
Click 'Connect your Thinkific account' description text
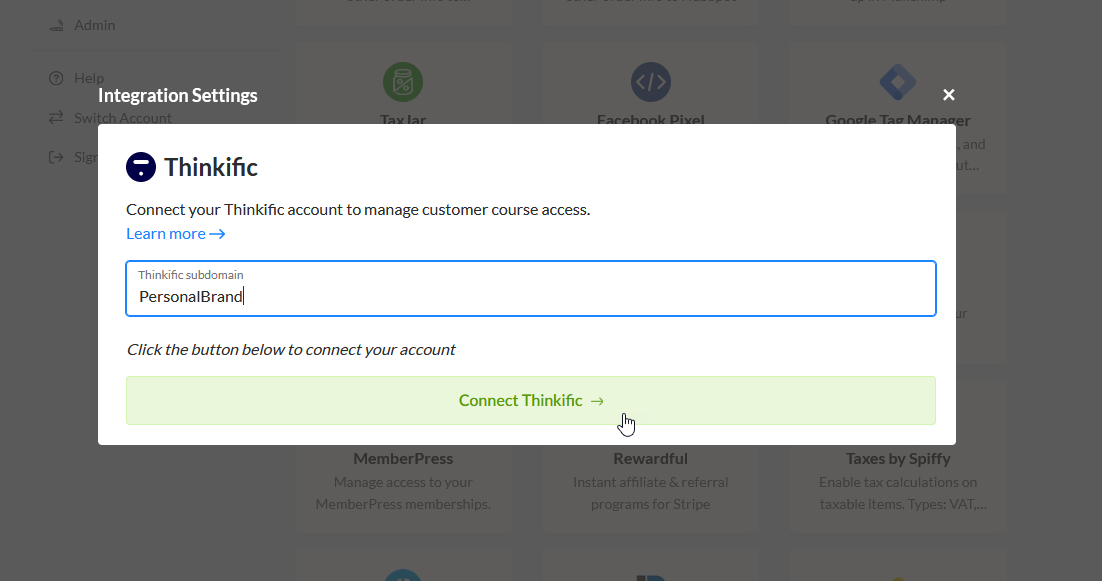pos(358,209)
